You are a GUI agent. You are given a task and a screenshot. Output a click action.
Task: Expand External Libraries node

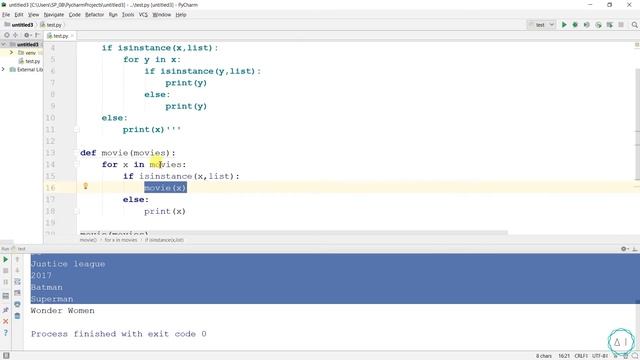tap(4, 69)
